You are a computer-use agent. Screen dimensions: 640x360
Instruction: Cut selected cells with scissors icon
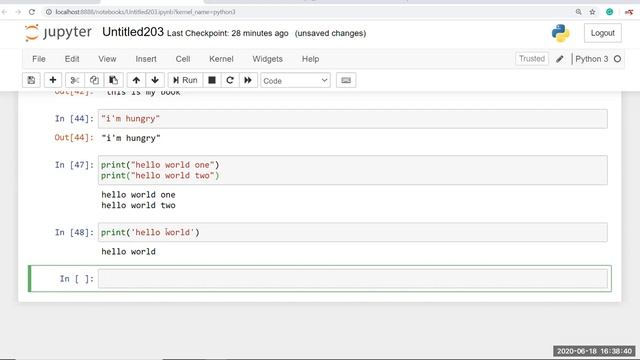(x=75, y=80)
